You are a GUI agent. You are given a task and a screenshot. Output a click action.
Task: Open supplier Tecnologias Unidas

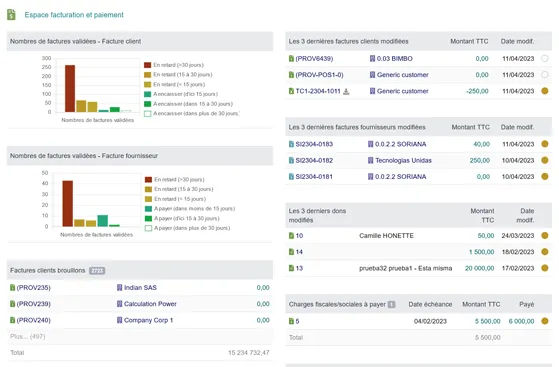click(x=403, y=160)
